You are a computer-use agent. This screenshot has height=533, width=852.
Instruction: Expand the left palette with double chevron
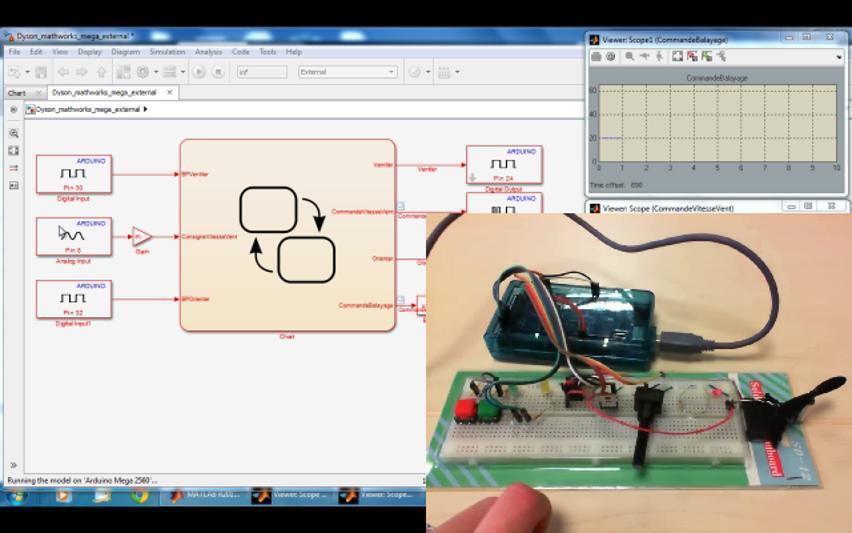tap(14, 465)
